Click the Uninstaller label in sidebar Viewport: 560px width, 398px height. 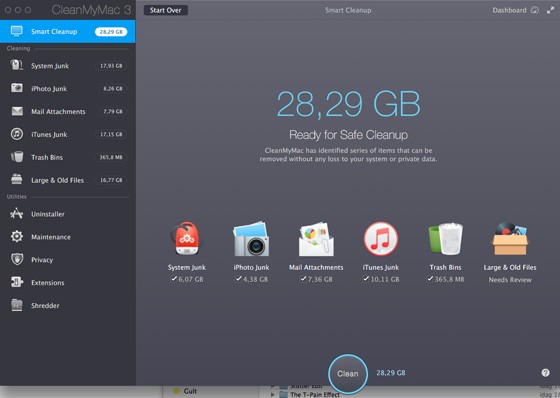coord(48,214)
